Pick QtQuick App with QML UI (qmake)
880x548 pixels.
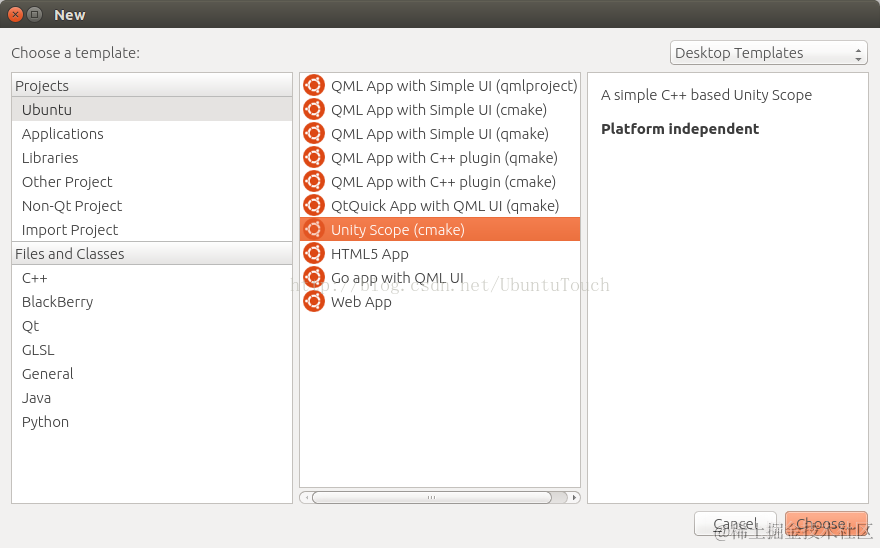tap(440, 206)
